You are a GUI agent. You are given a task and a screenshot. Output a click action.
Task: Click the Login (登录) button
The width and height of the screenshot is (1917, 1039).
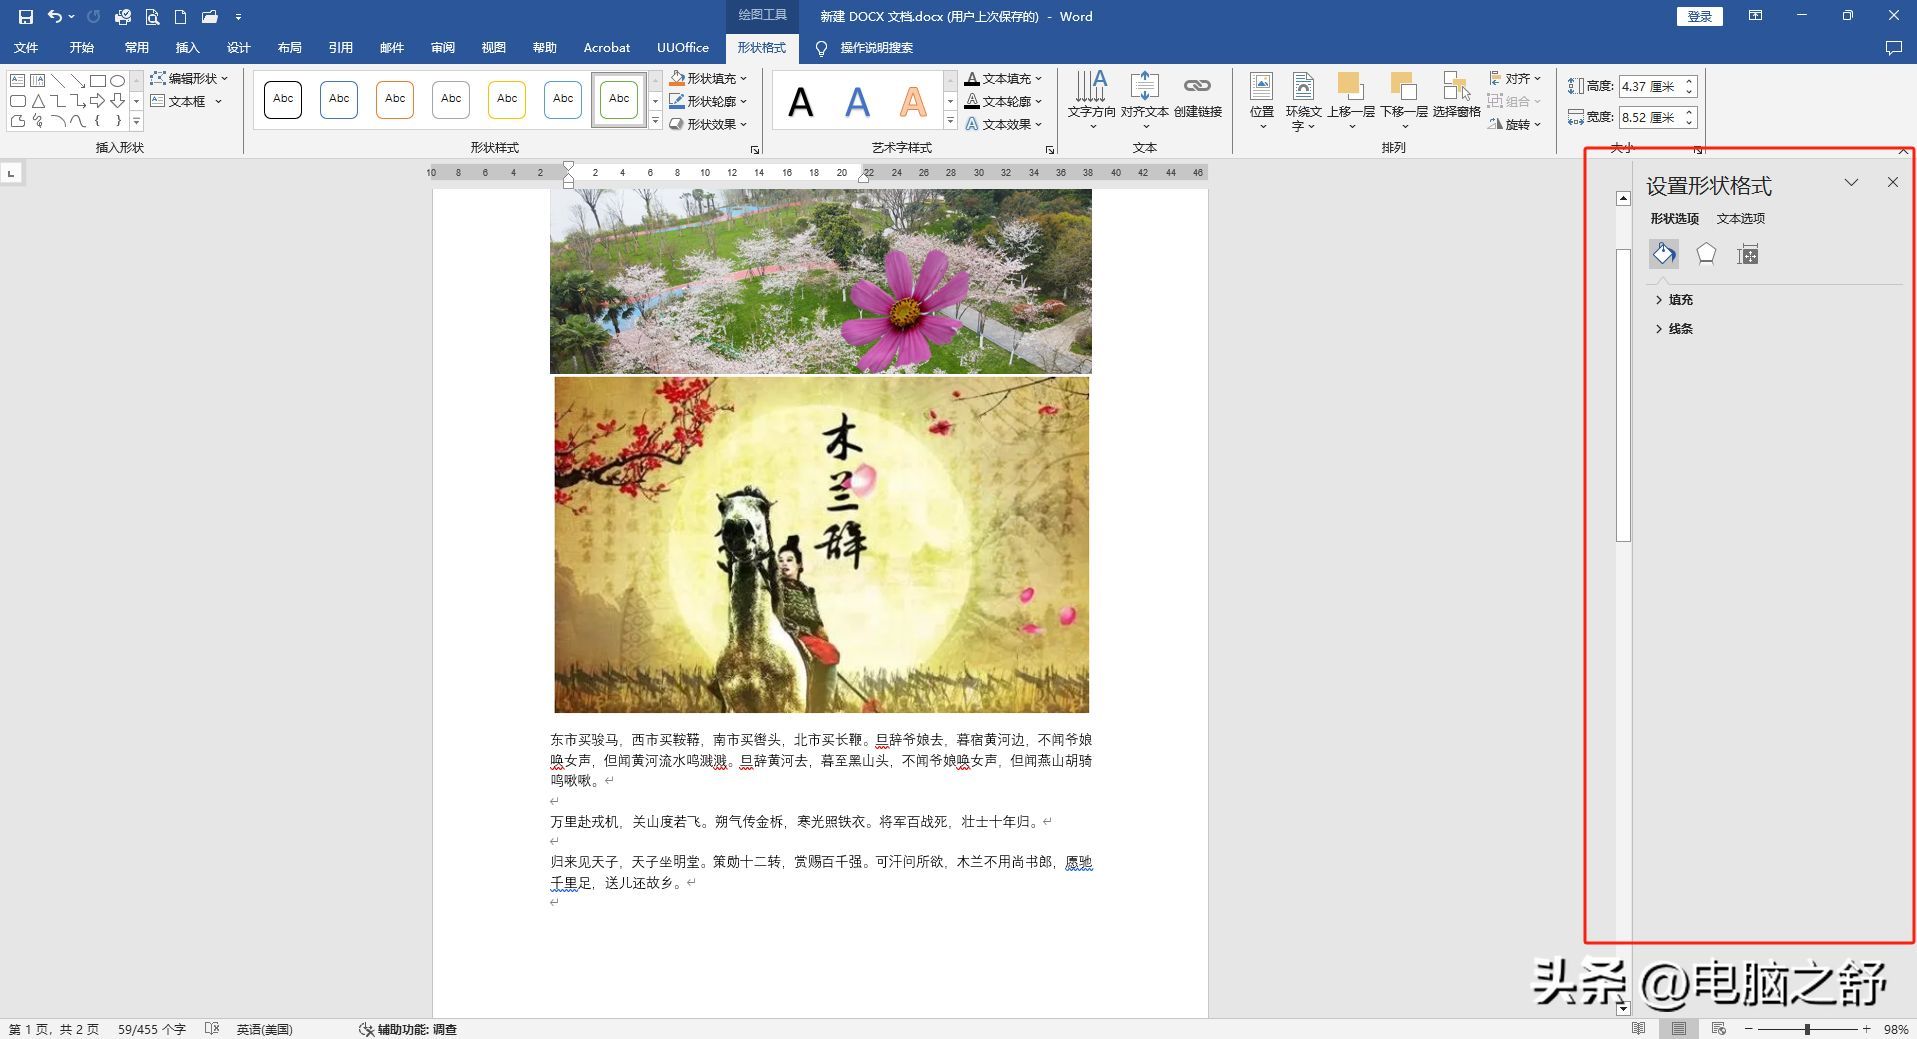coord(1700,16)
